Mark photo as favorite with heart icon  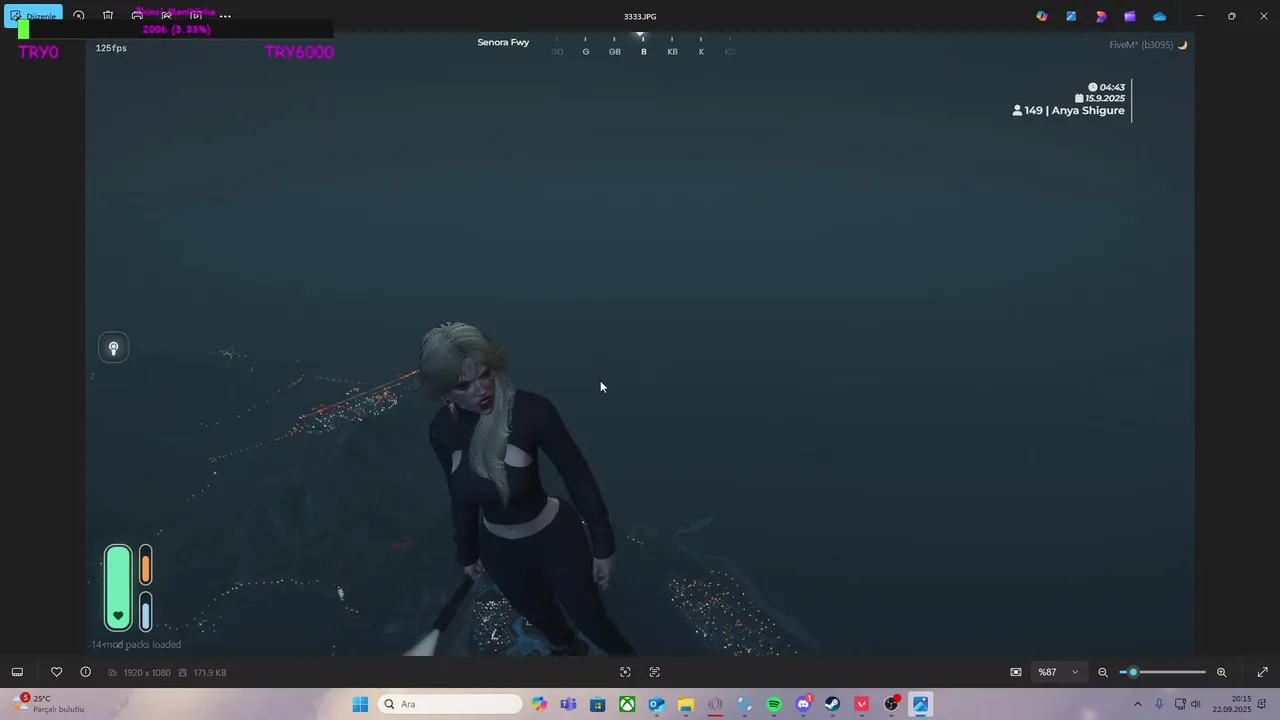[x=57, y=672]
